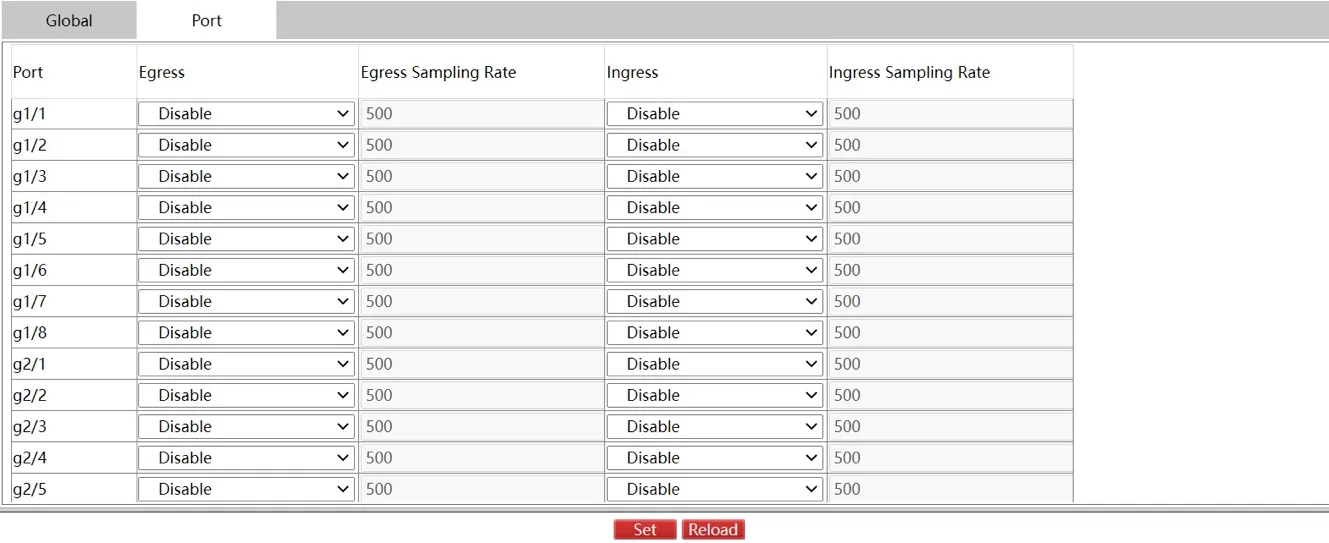
Task: Select the Port tab
Action: [x=206, y=20]
